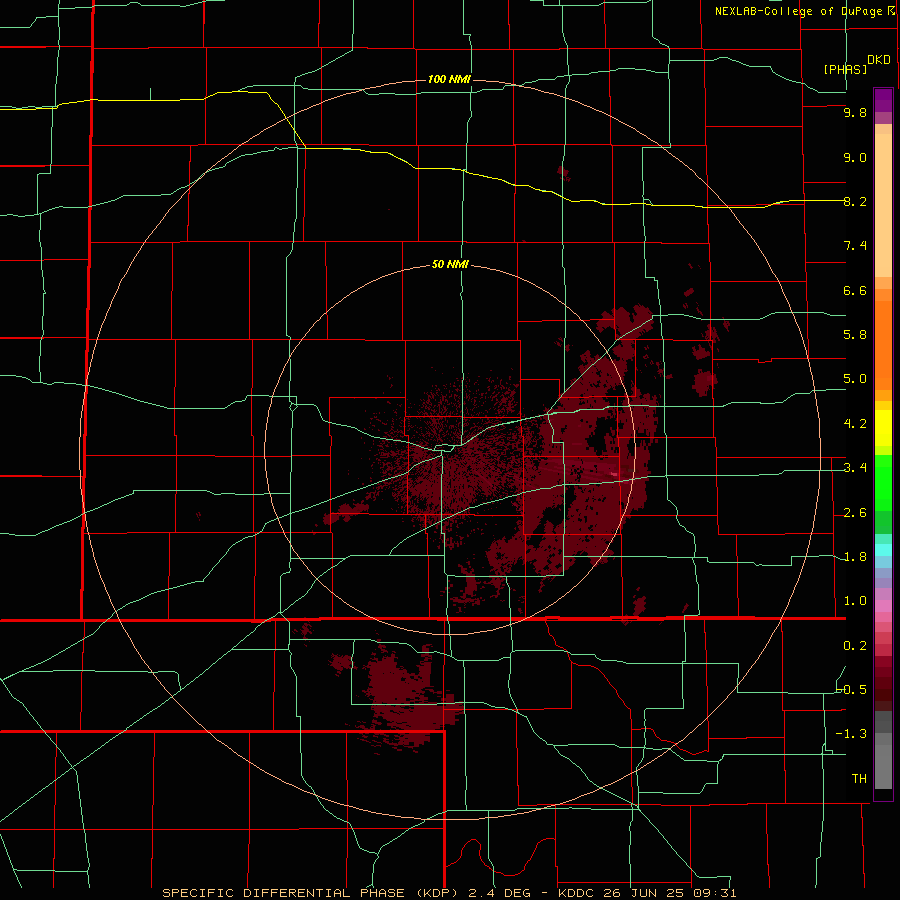Select the 1.0 scale value
Viewport: 900px width, 900px height.
tap(855, 601)
